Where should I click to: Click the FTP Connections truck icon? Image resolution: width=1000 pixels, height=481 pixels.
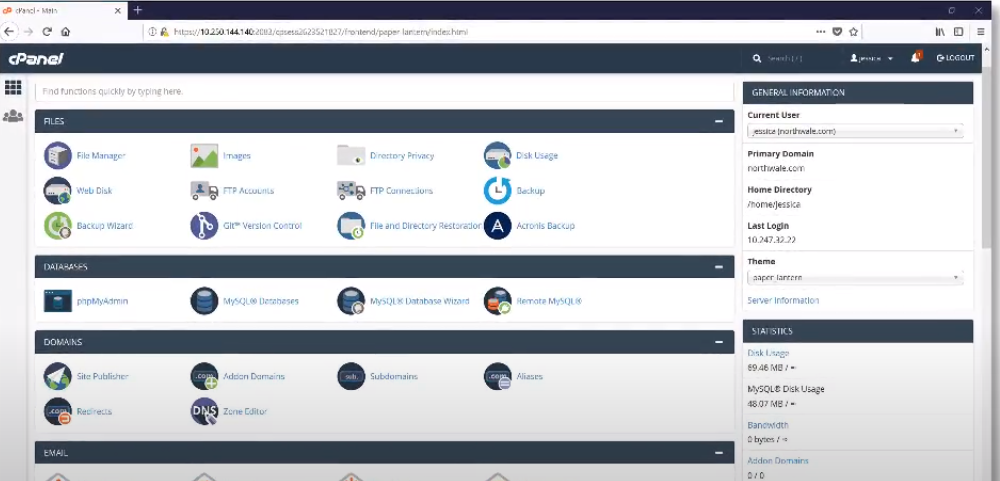351,190
